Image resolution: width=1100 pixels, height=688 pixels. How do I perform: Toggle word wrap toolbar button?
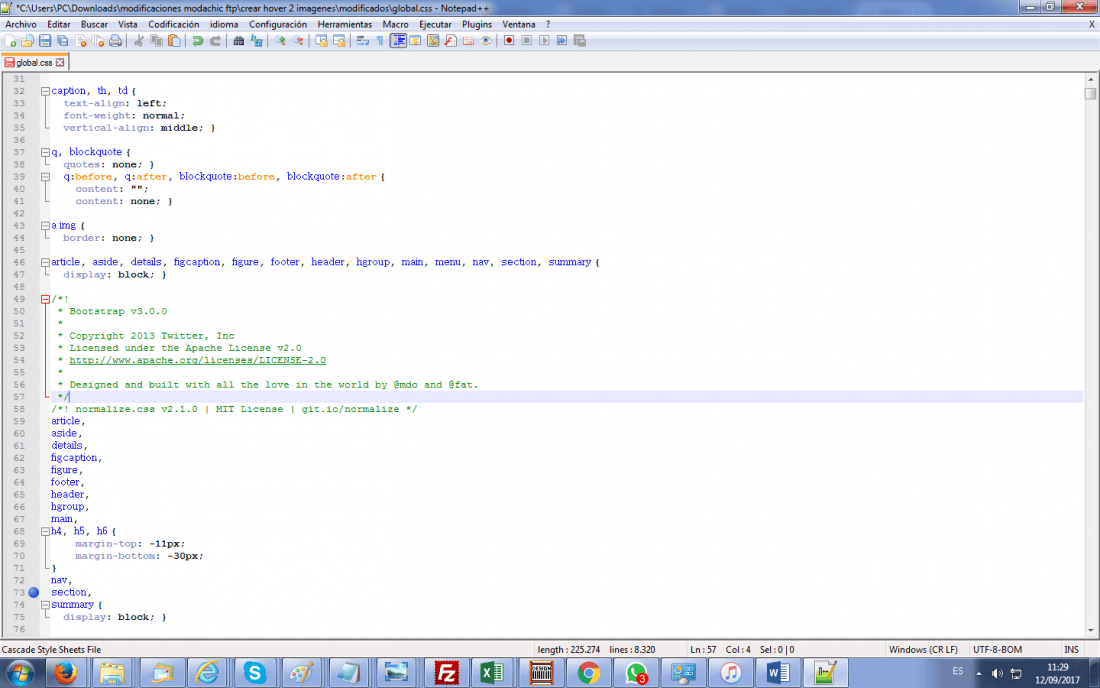click(x=363, y=41)
